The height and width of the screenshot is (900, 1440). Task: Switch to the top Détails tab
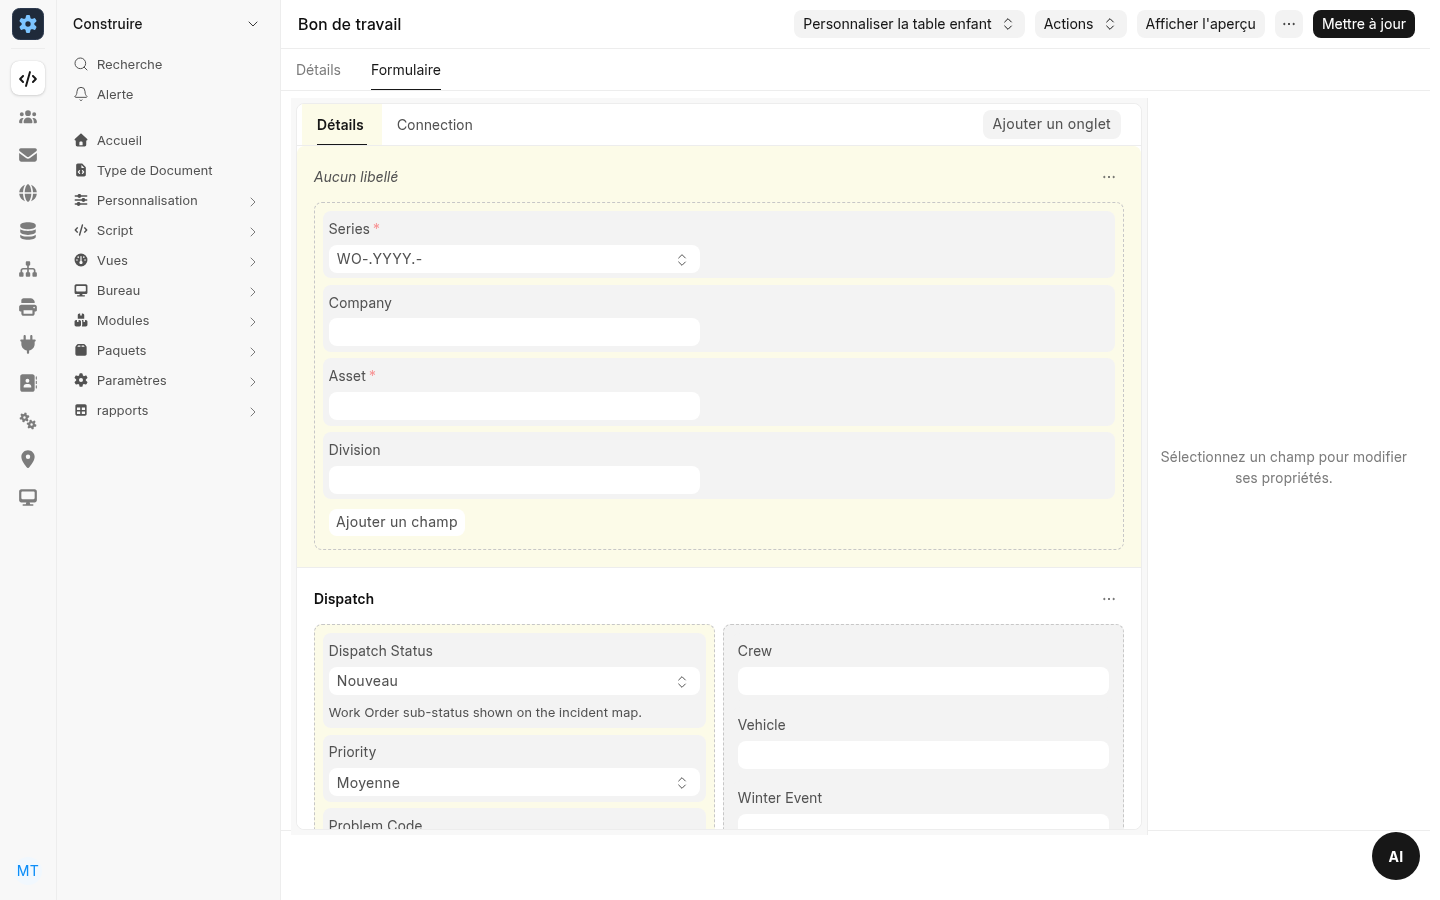318,70
